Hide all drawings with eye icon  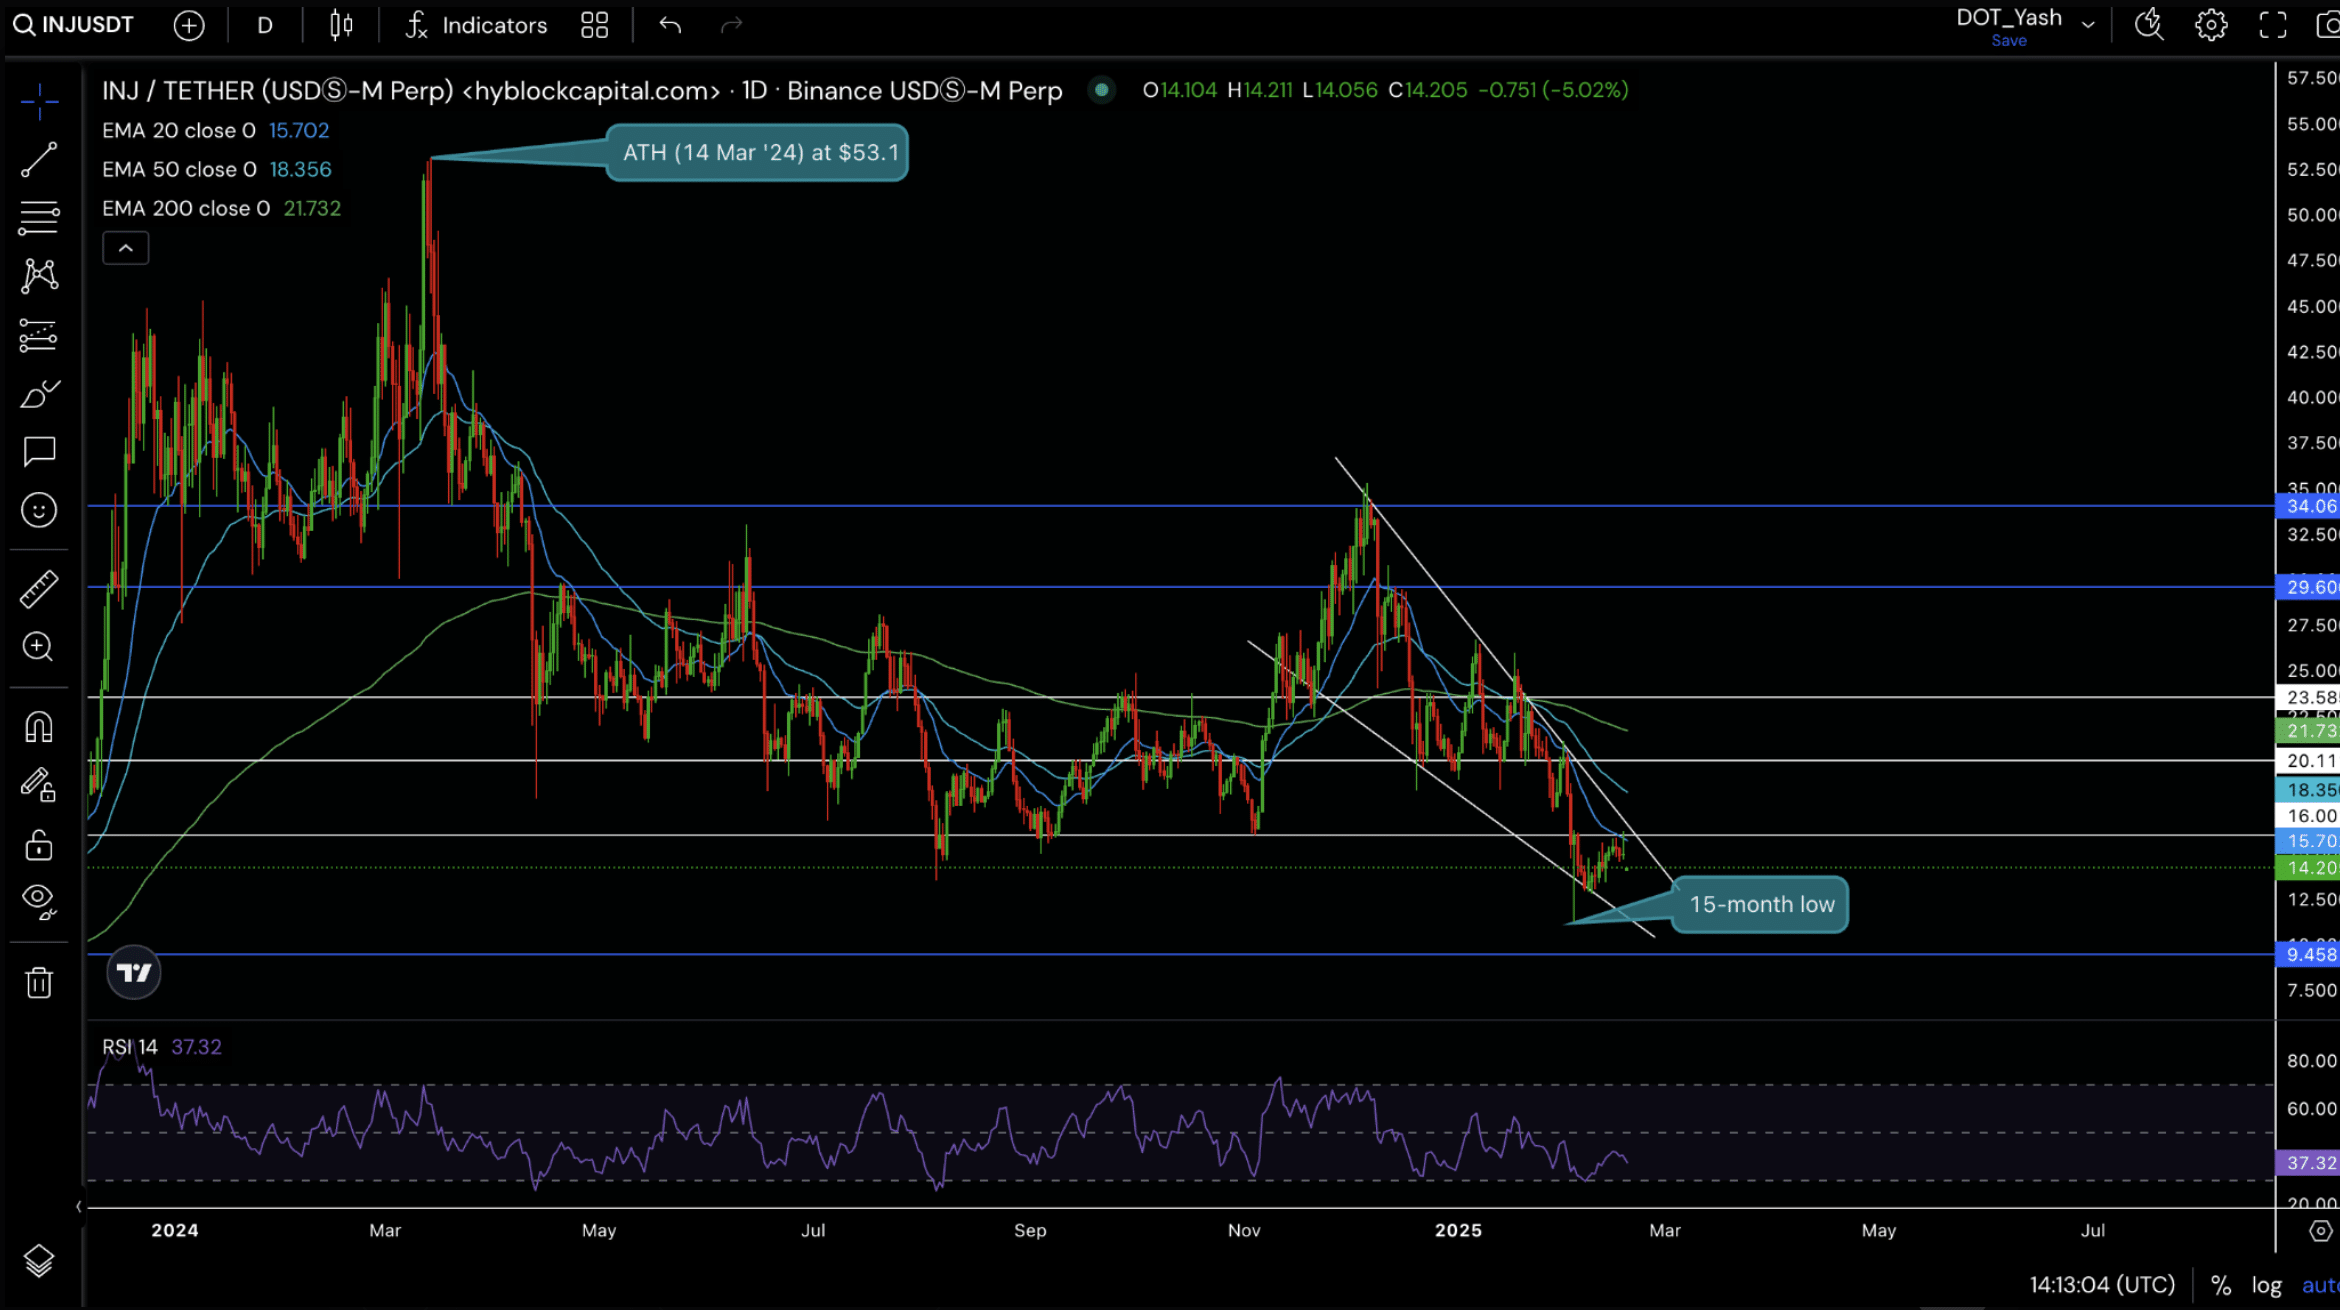39,900
